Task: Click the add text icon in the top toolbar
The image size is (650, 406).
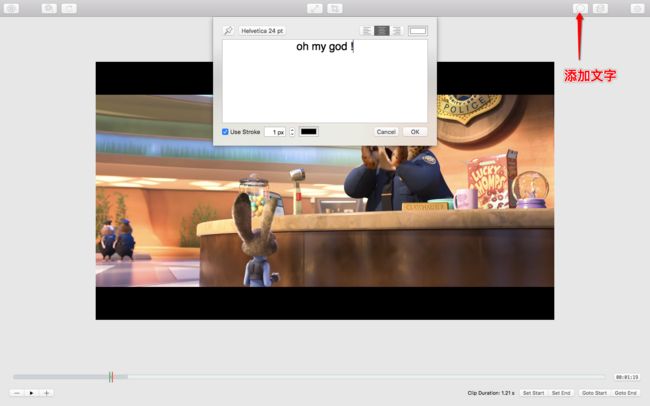Action: (580, 8)
